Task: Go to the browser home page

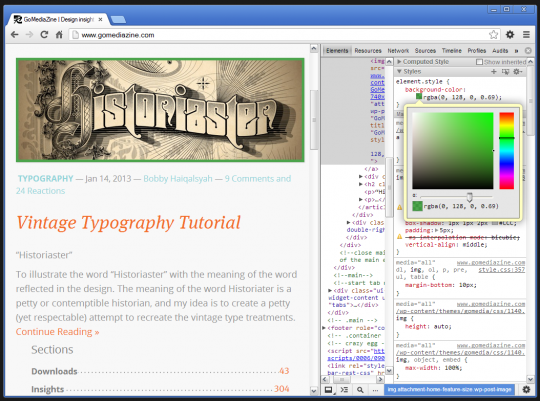Action: point(59,35)
